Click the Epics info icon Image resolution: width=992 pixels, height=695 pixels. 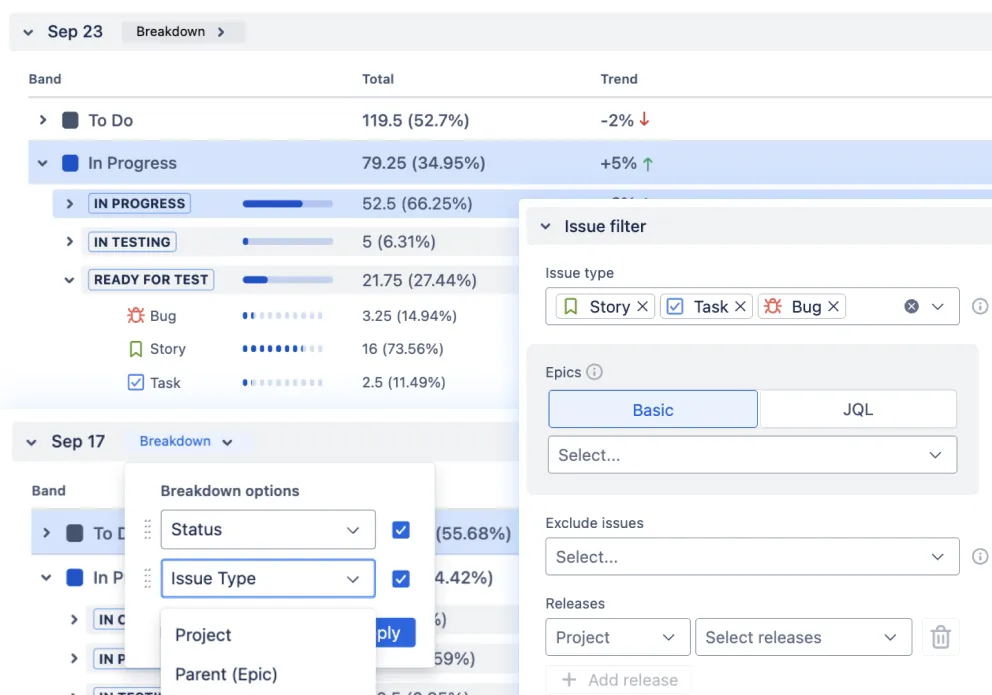(x=594, y=372)
